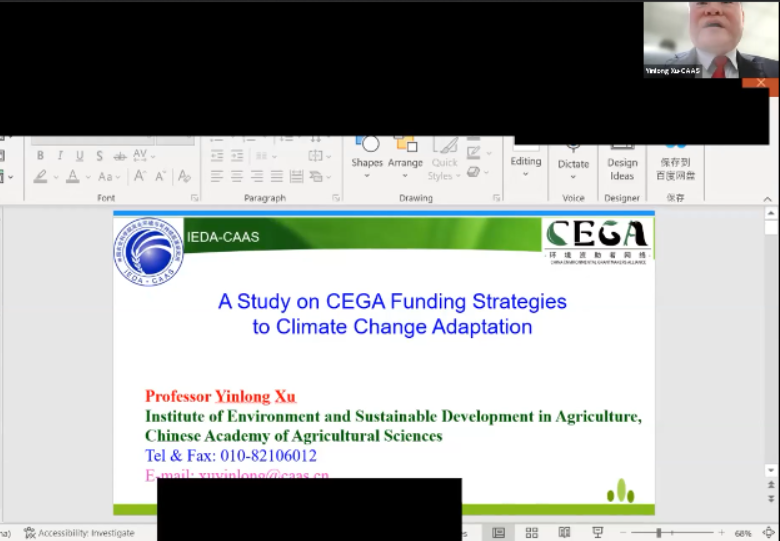Click the Increase Font Size icon
Viewport: 780px width, 541px height.
(139, 177)
